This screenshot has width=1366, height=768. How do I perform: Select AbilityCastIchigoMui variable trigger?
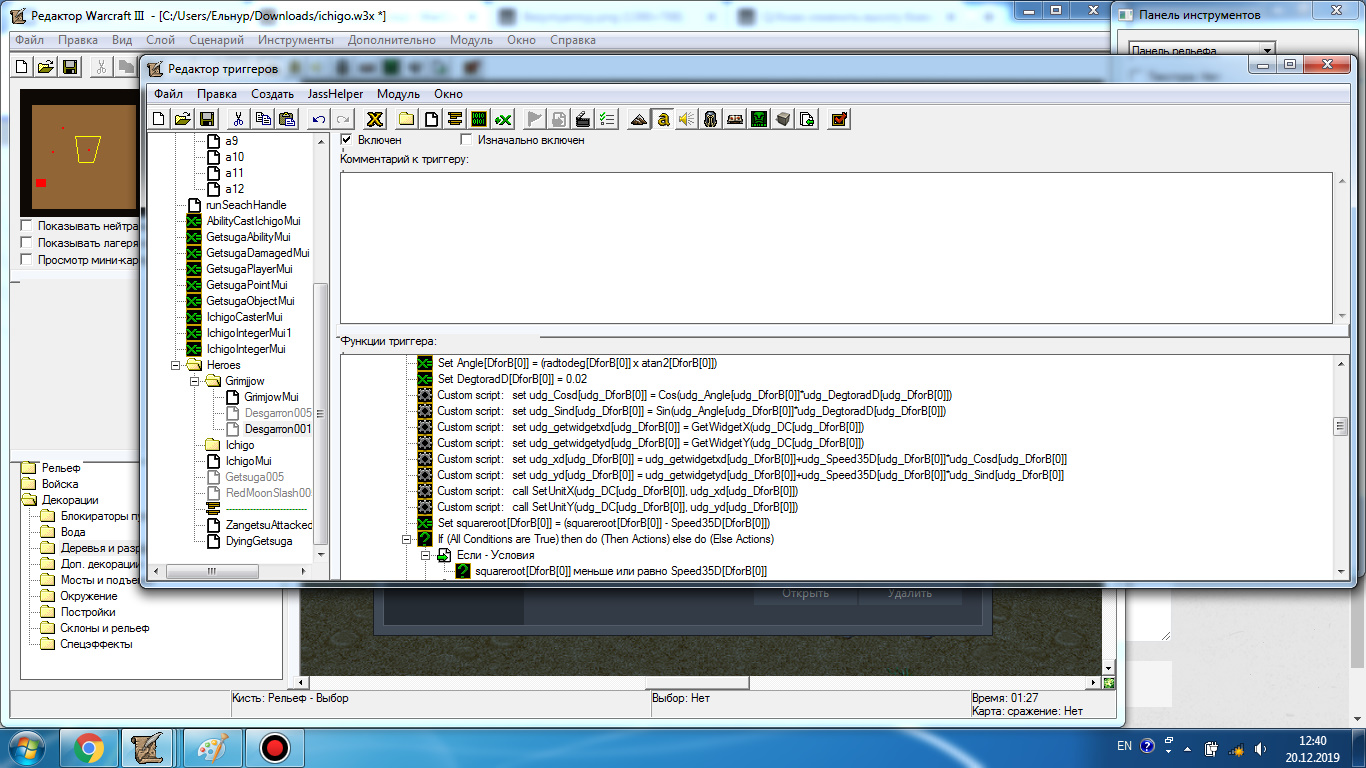click(253, 221)
